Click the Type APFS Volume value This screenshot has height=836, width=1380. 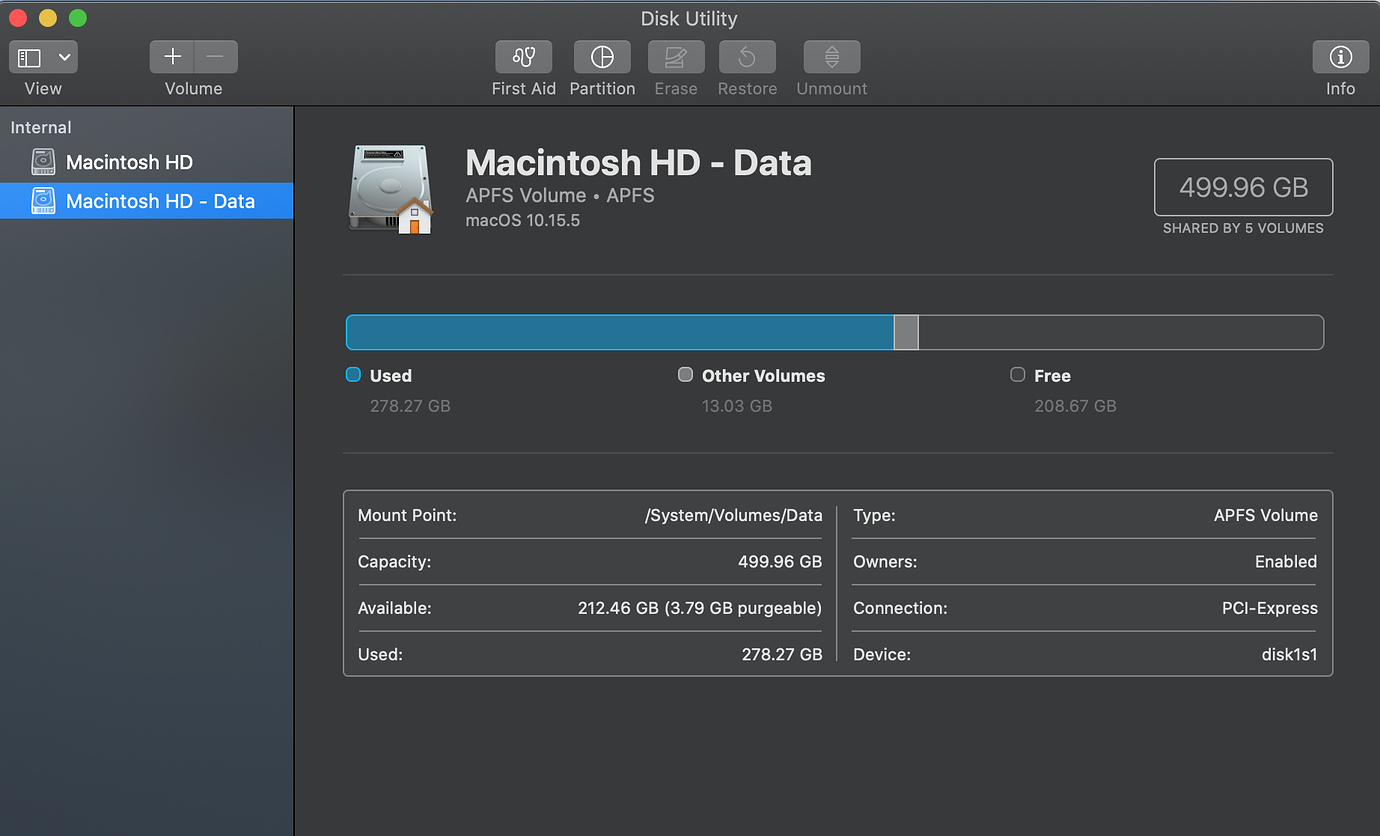pos(1266,516)
